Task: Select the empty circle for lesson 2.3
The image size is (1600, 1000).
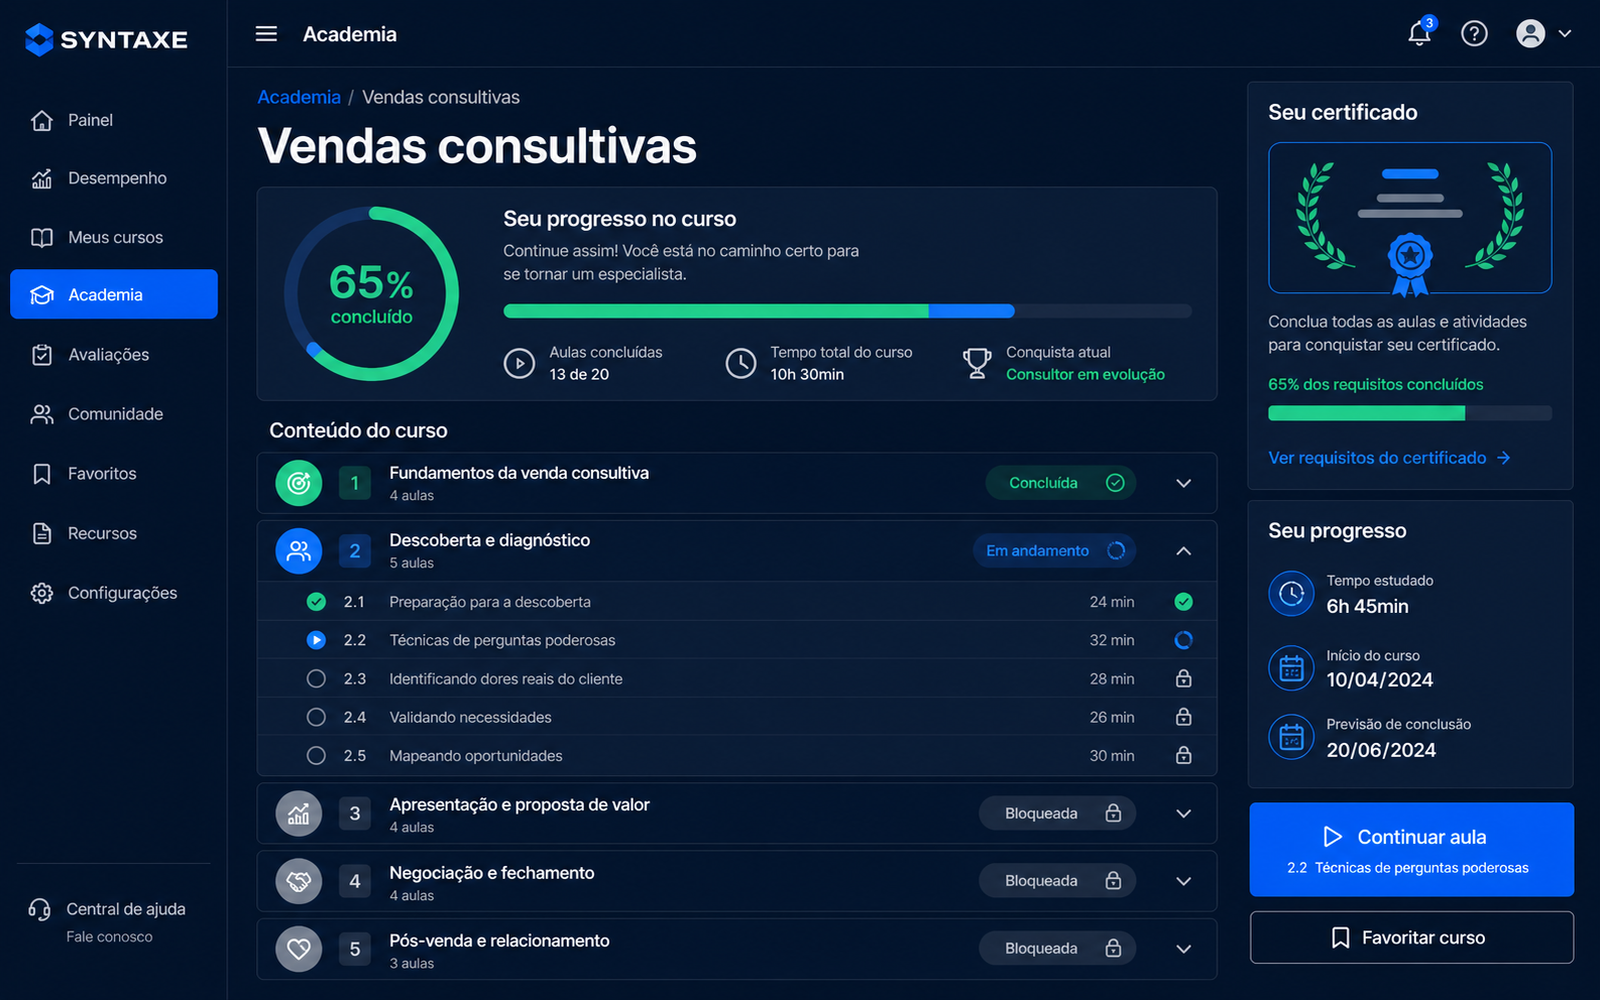Action: click(316, 679)
